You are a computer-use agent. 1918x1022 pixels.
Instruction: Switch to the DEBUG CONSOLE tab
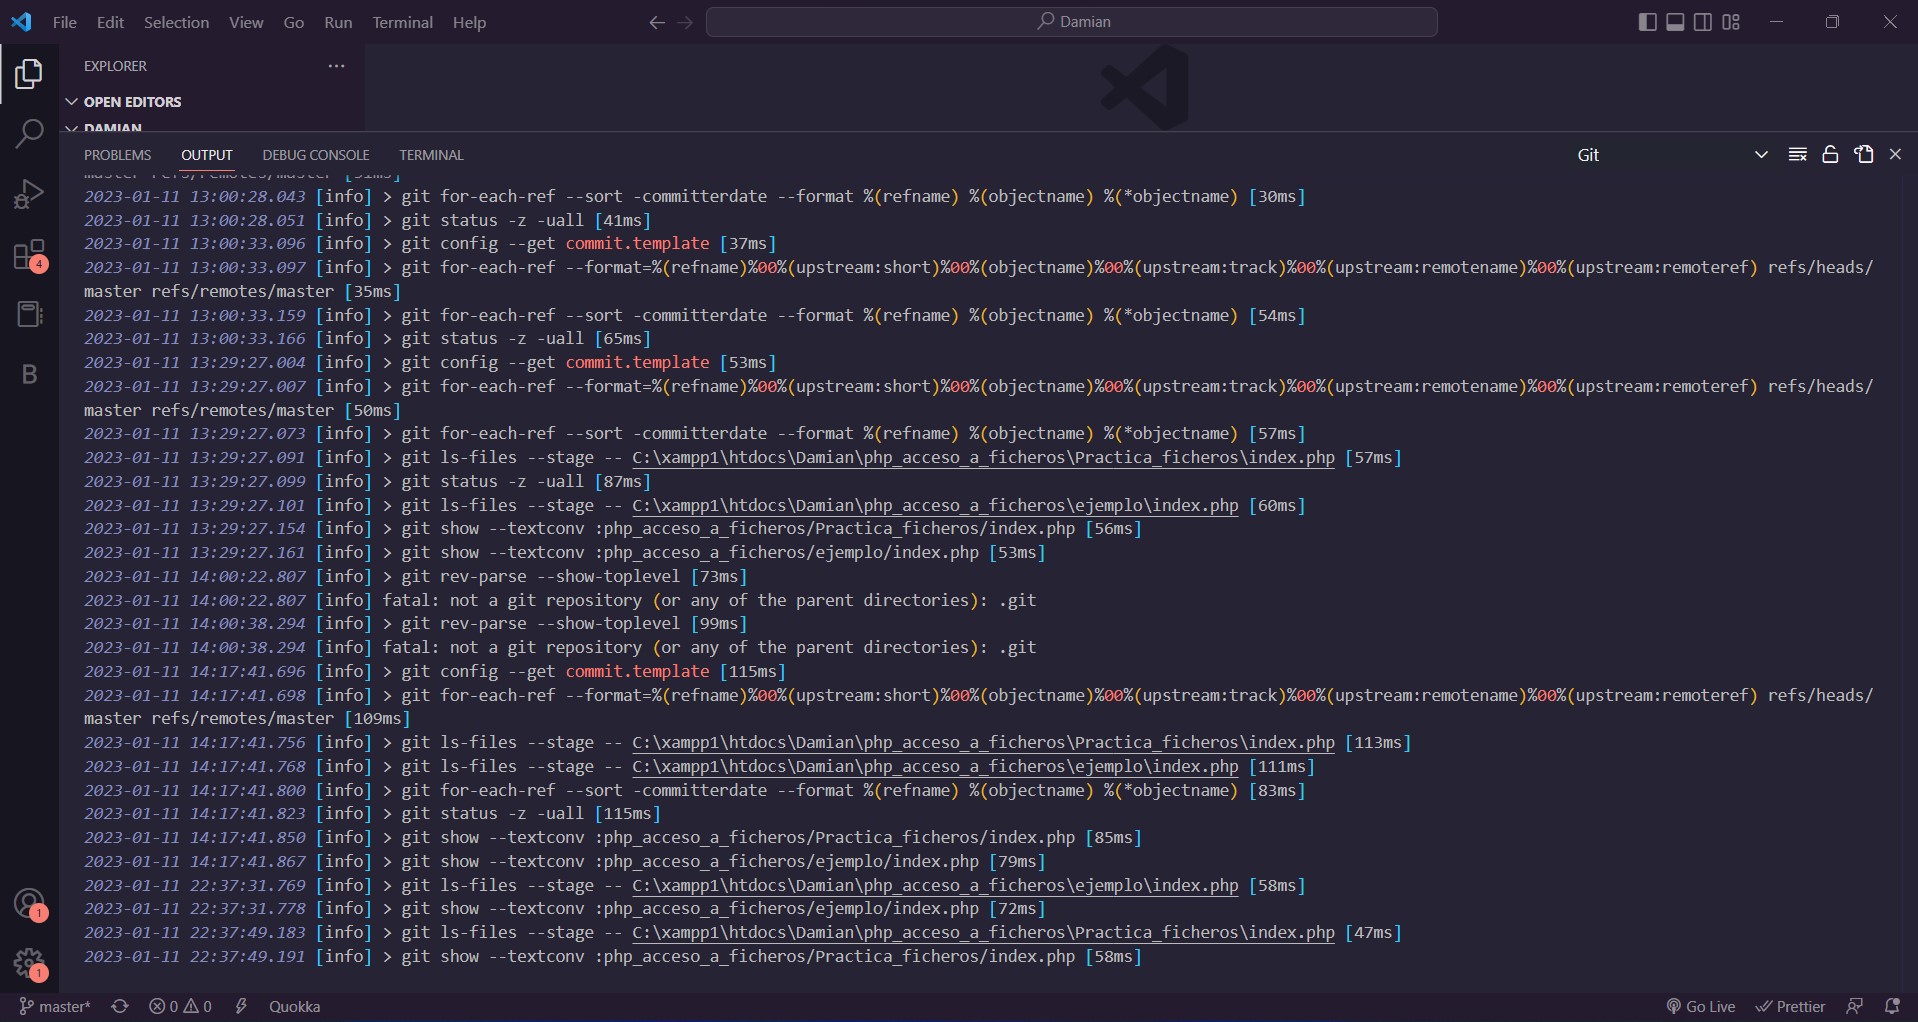[316, 155]
